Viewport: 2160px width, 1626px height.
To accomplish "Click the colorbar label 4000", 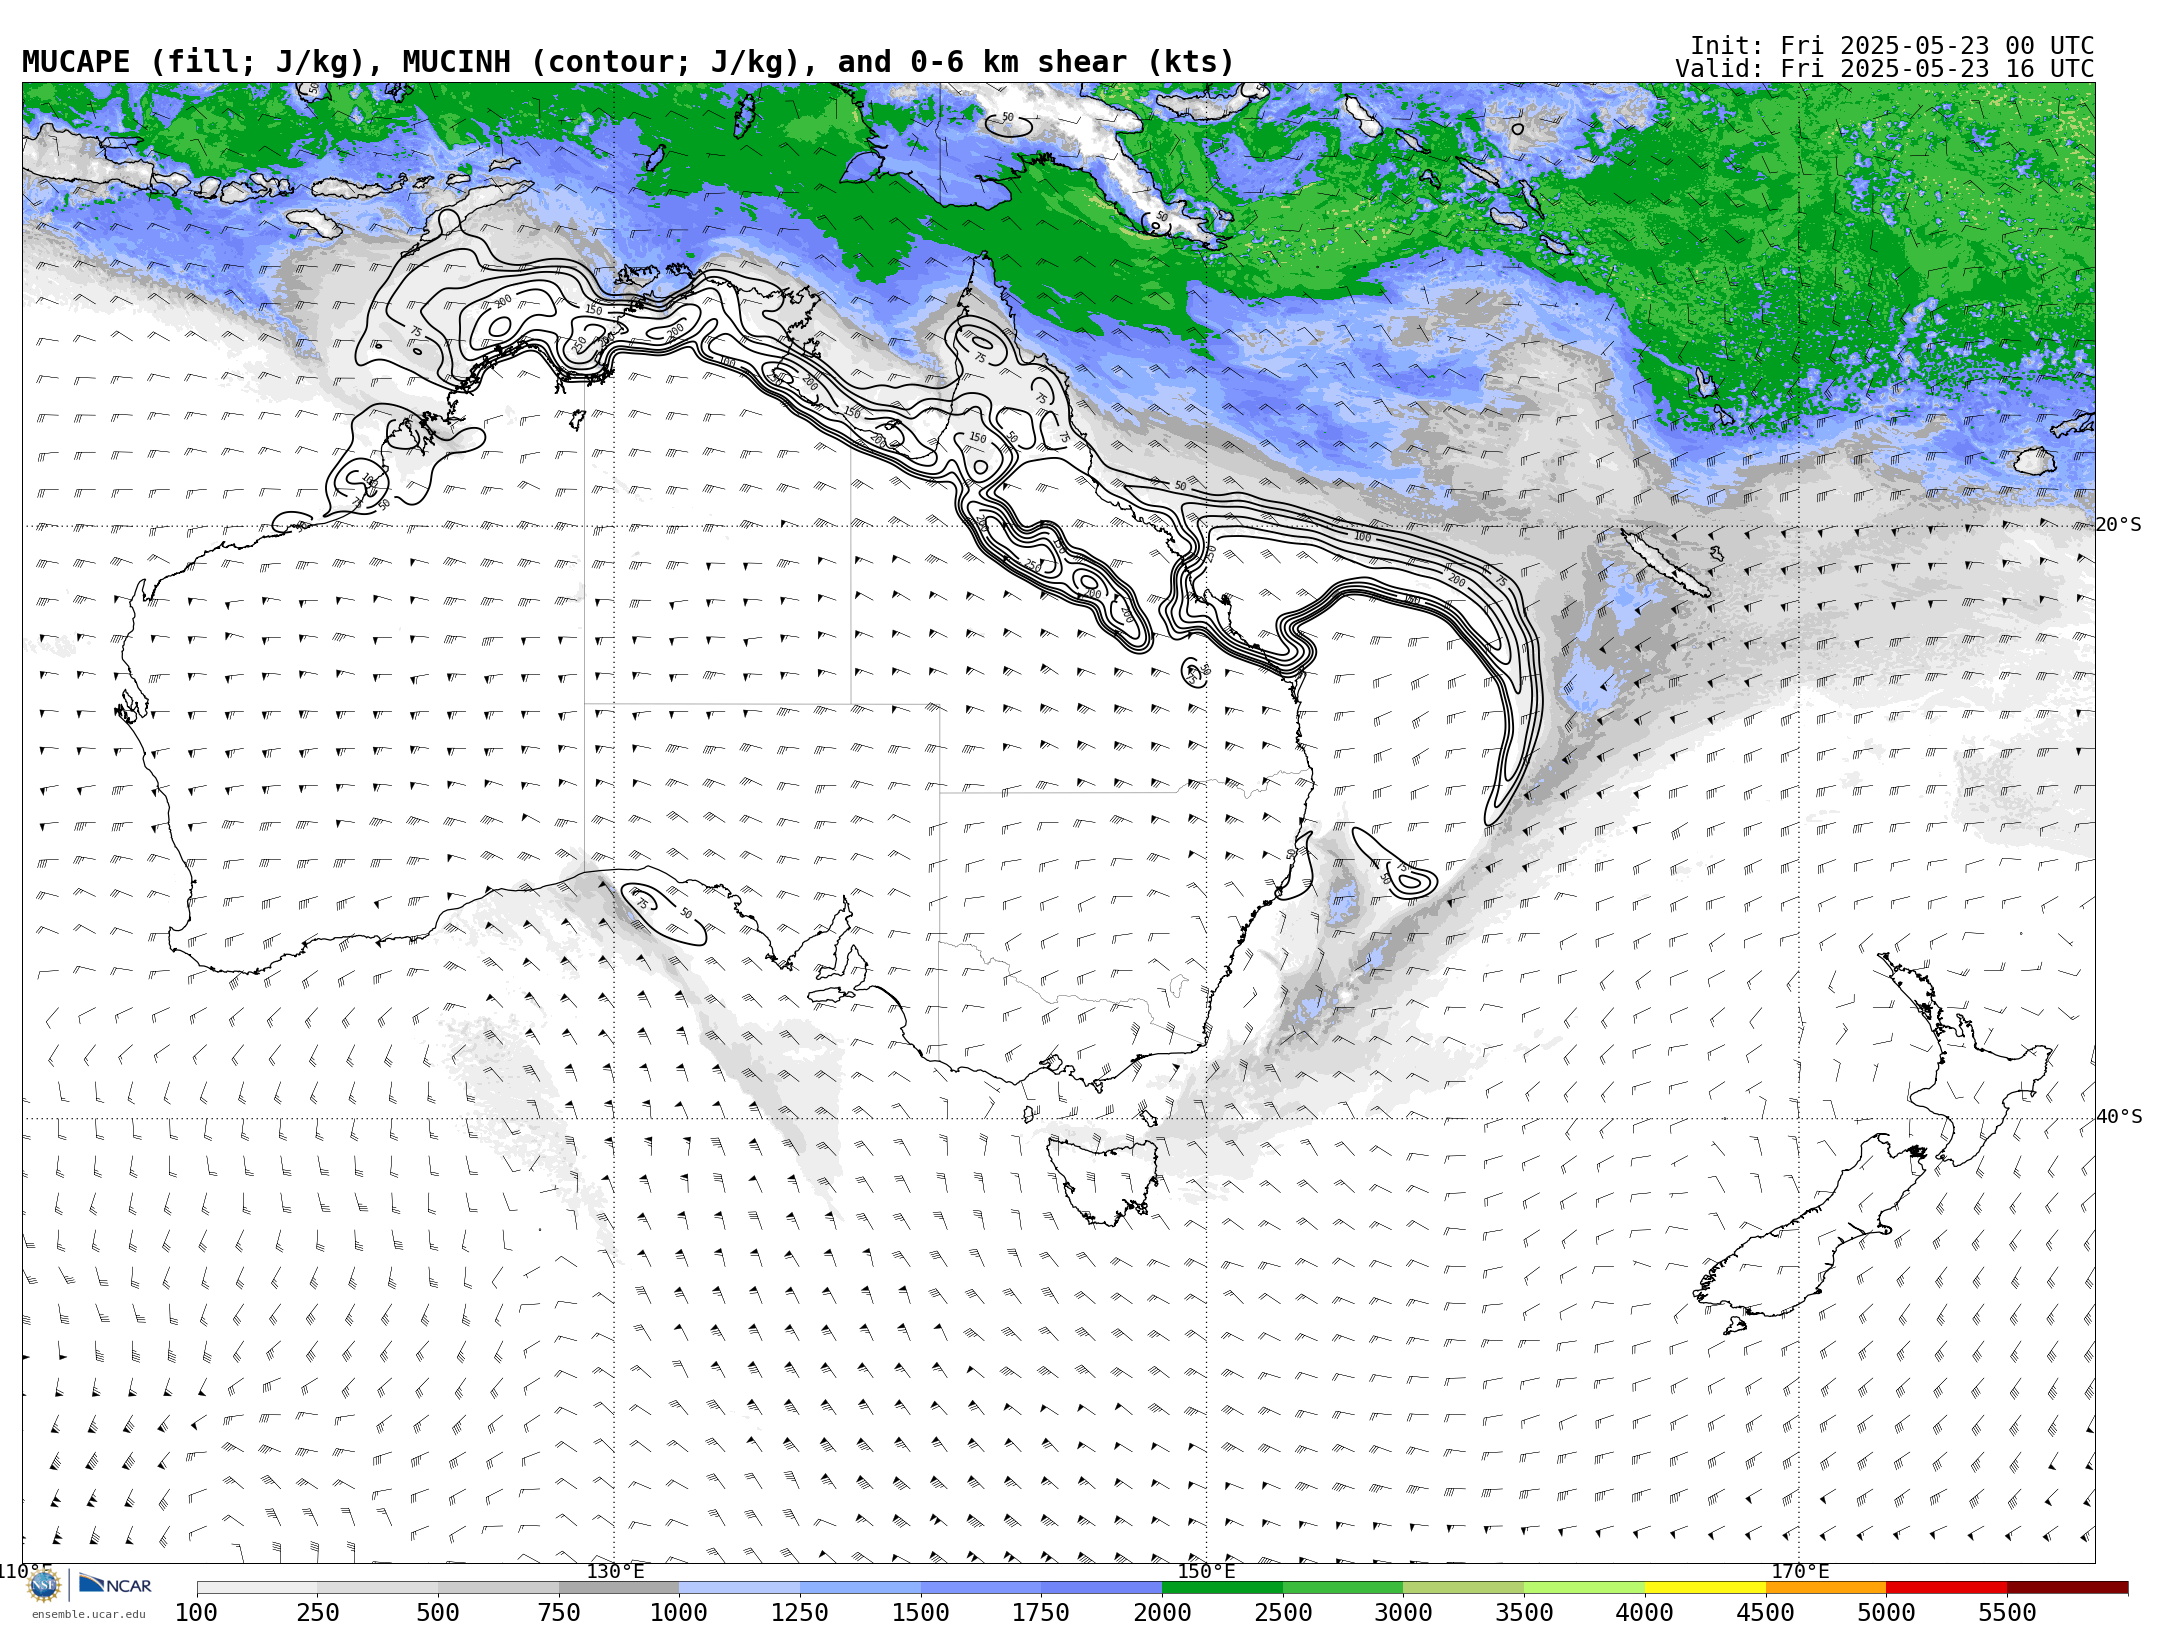I will click(x=1645, y=1612).
